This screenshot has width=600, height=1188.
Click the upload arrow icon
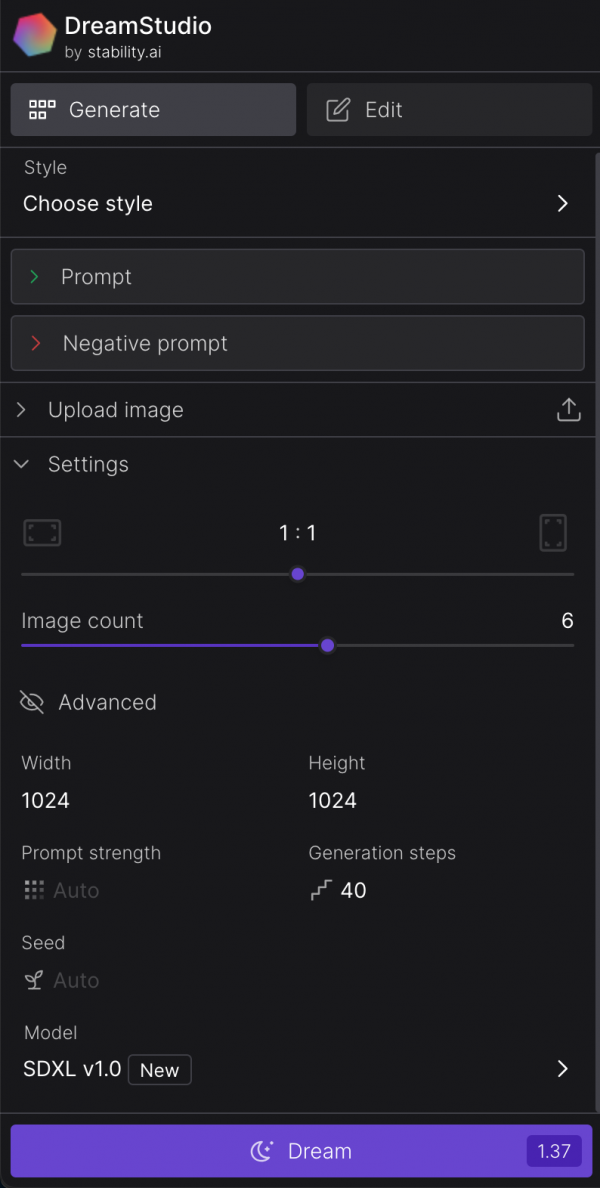568,410
